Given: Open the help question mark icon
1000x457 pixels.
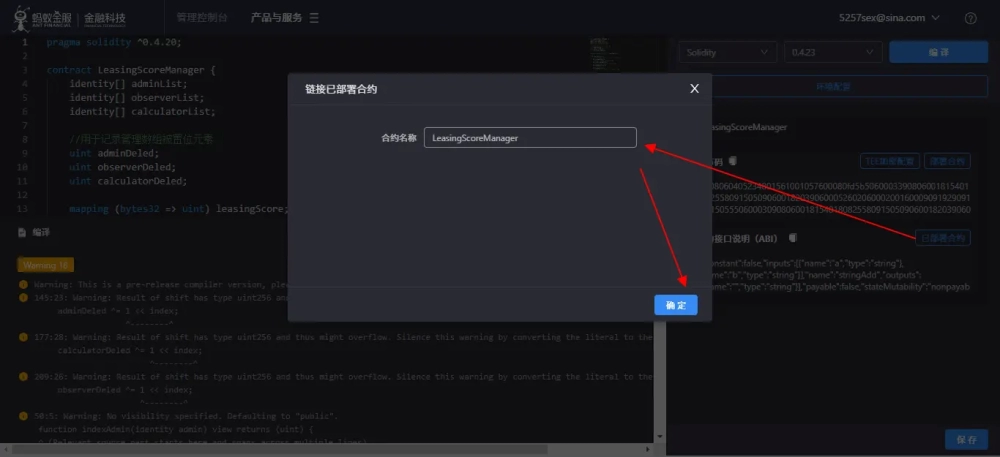Looking at the screenshot, I should point(970,18).
